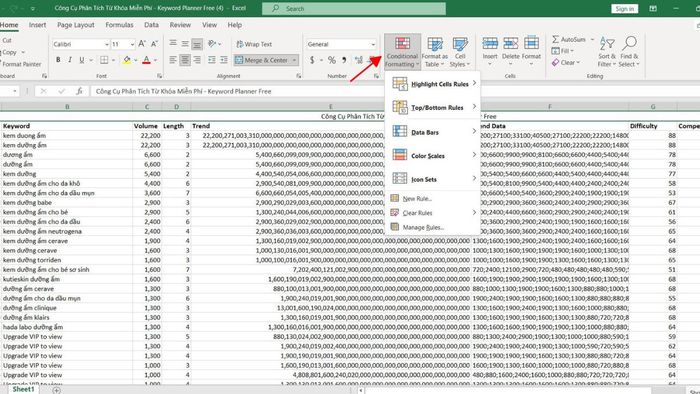Click Borders icon
This screenshot has height=394, width=700.
point(104,60)
